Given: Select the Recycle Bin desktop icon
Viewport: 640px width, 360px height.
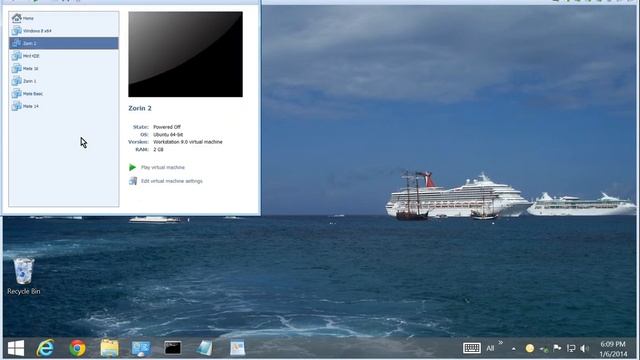Looking at the screenshot, I should pyautogui.click(x=24, y=276).
